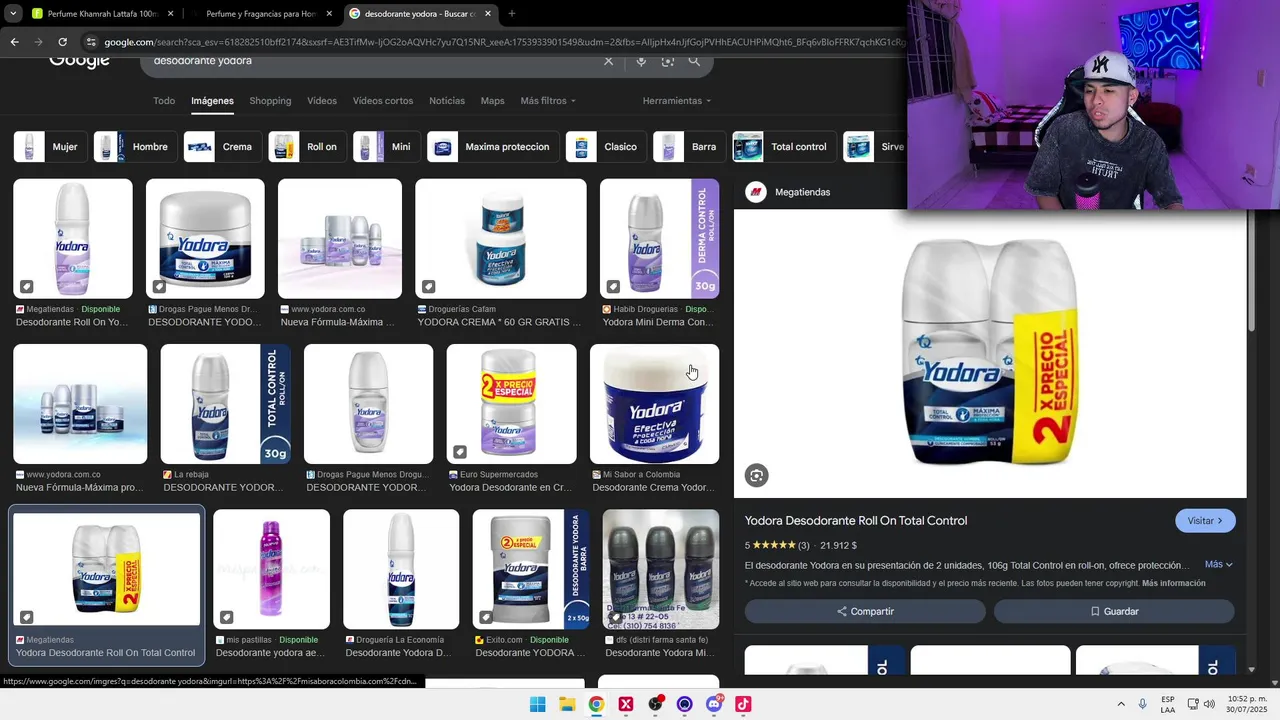Open the clock showing 10:52 p. m.
The height and width of the screenshot is (720, 1280).
(1246, 704)
